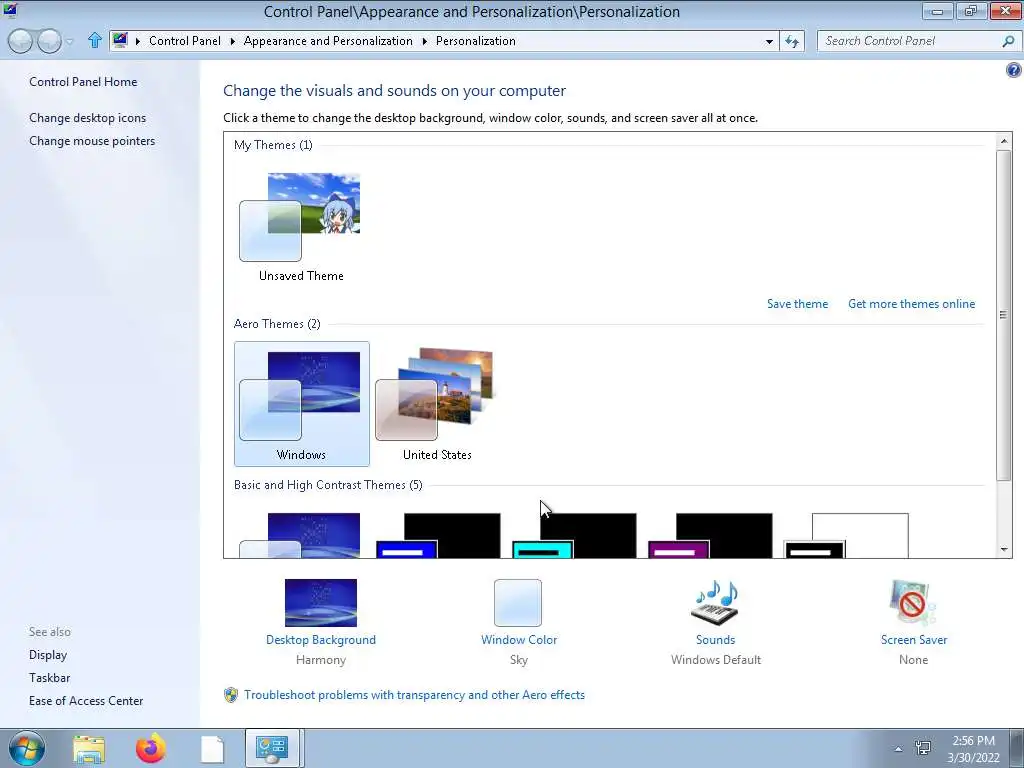The width and height of the screenshot is (1024, 768).
Task: Click the Control Panel icon in address bar
Action: pyautogui.click(x=120, y=40)
